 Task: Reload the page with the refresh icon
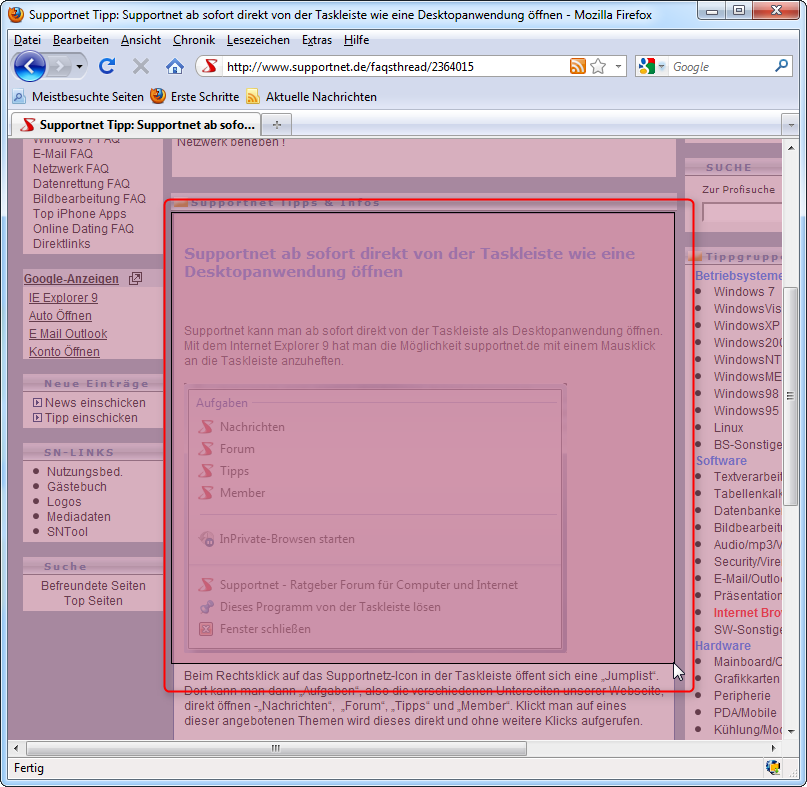click(107, 66)
